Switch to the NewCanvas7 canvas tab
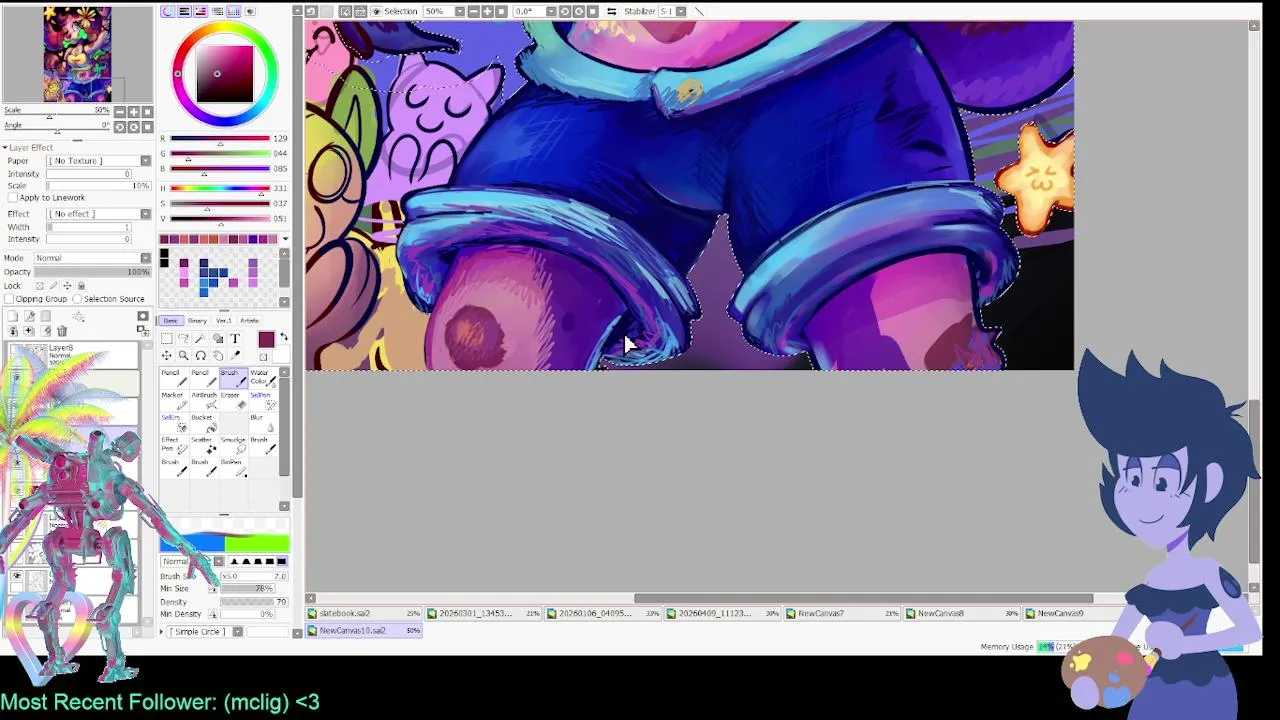 (x=842, y=614)
